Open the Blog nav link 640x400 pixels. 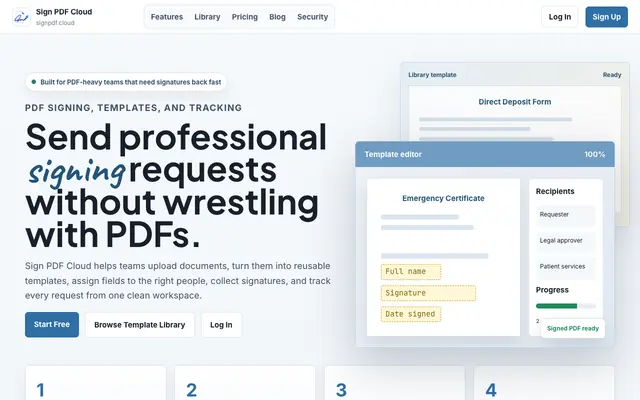[277, 17]
